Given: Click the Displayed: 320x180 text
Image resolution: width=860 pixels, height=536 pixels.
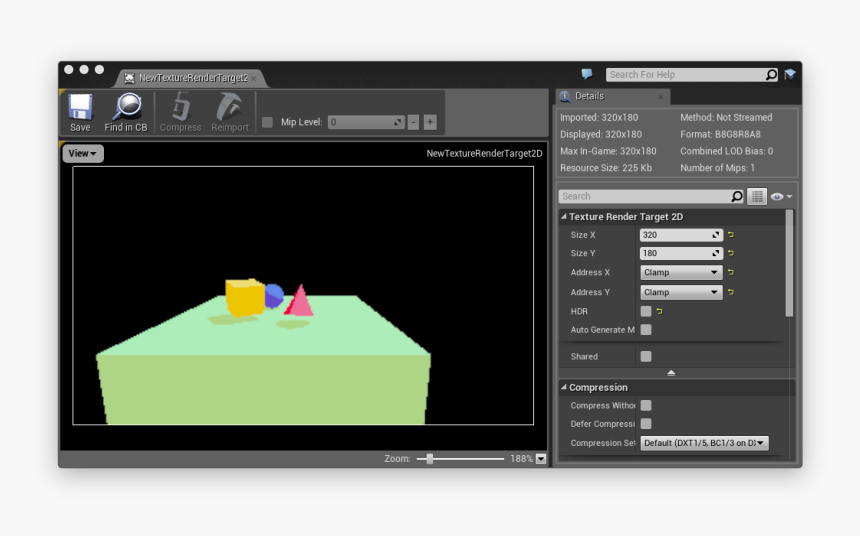Looking at the screenshot, I should coord(601,134).
